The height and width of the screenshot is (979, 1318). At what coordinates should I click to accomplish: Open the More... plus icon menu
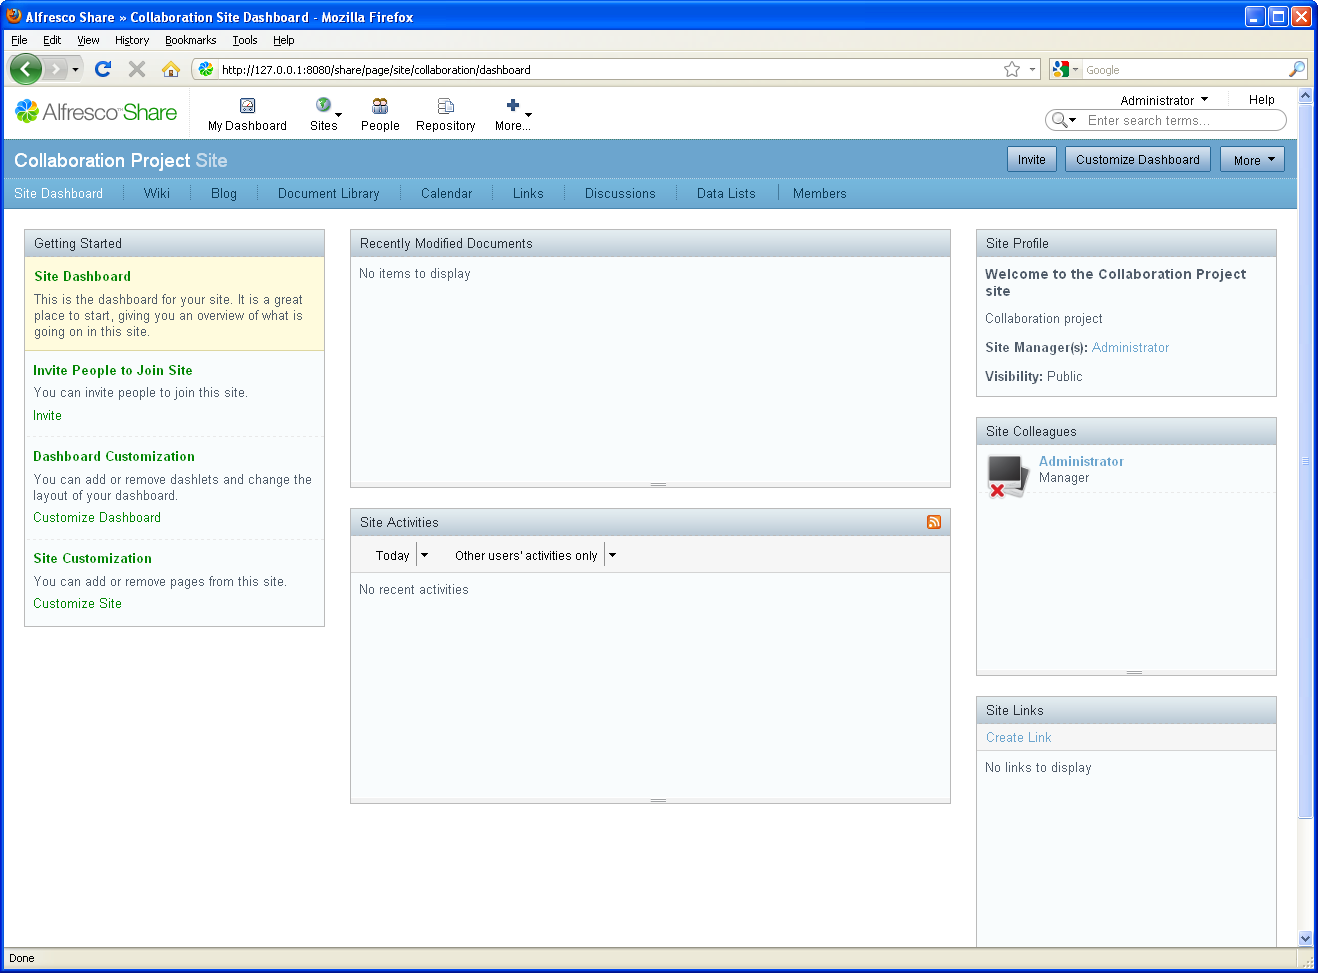click(x=513, y=105)
